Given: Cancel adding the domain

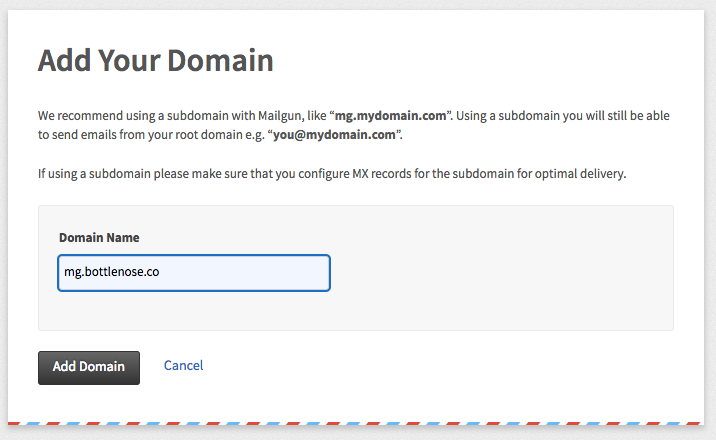Looking at the screenshot, I should tap(184, 365).
